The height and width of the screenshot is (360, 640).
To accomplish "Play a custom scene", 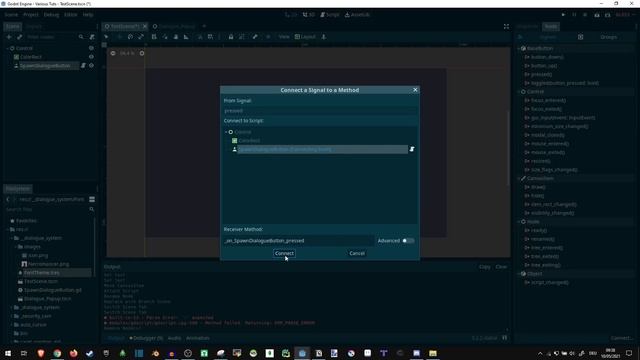I will (x=608, y=15).
